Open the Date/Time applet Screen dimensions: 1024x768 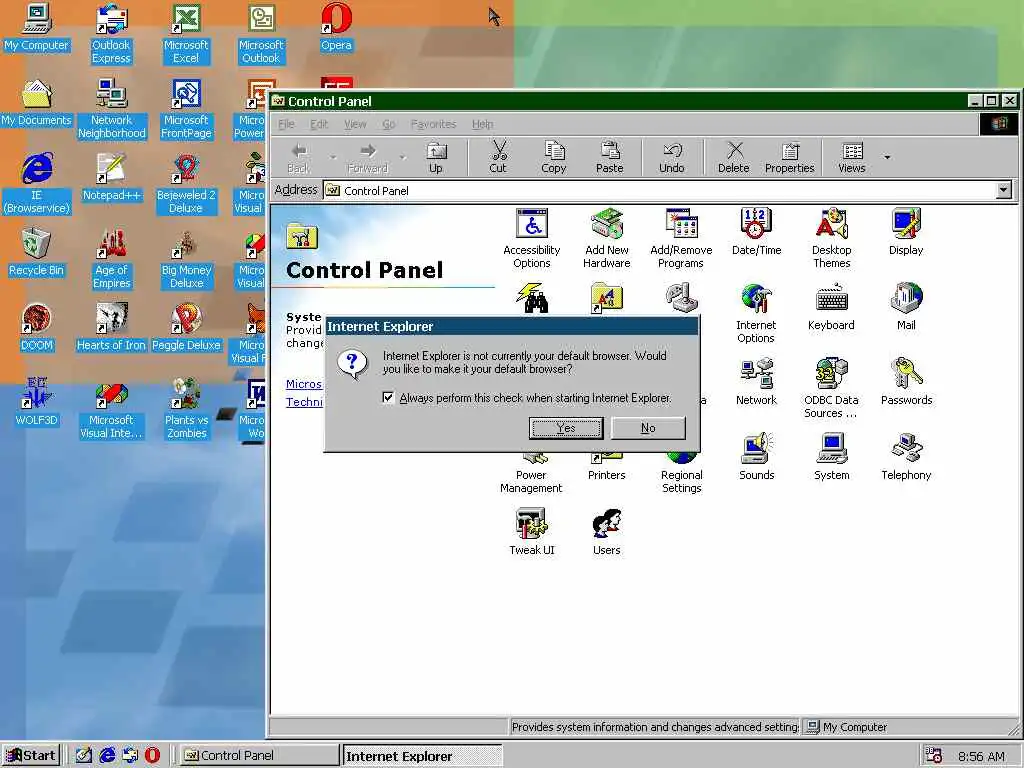756,232
